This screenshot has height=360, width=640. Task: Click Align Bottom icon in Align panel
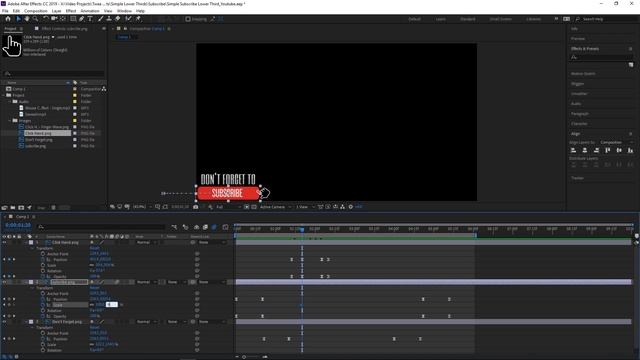pos(630,150)
